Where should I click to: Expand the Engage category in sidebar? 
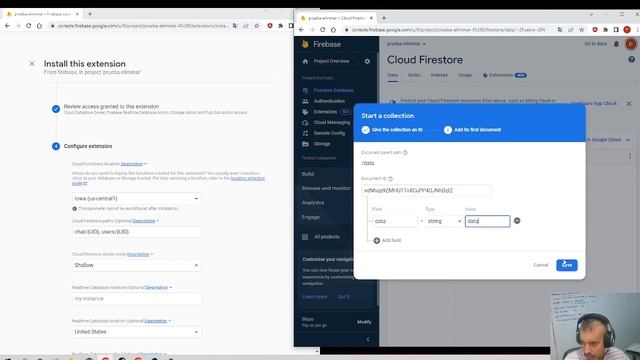tap(311, 217)
